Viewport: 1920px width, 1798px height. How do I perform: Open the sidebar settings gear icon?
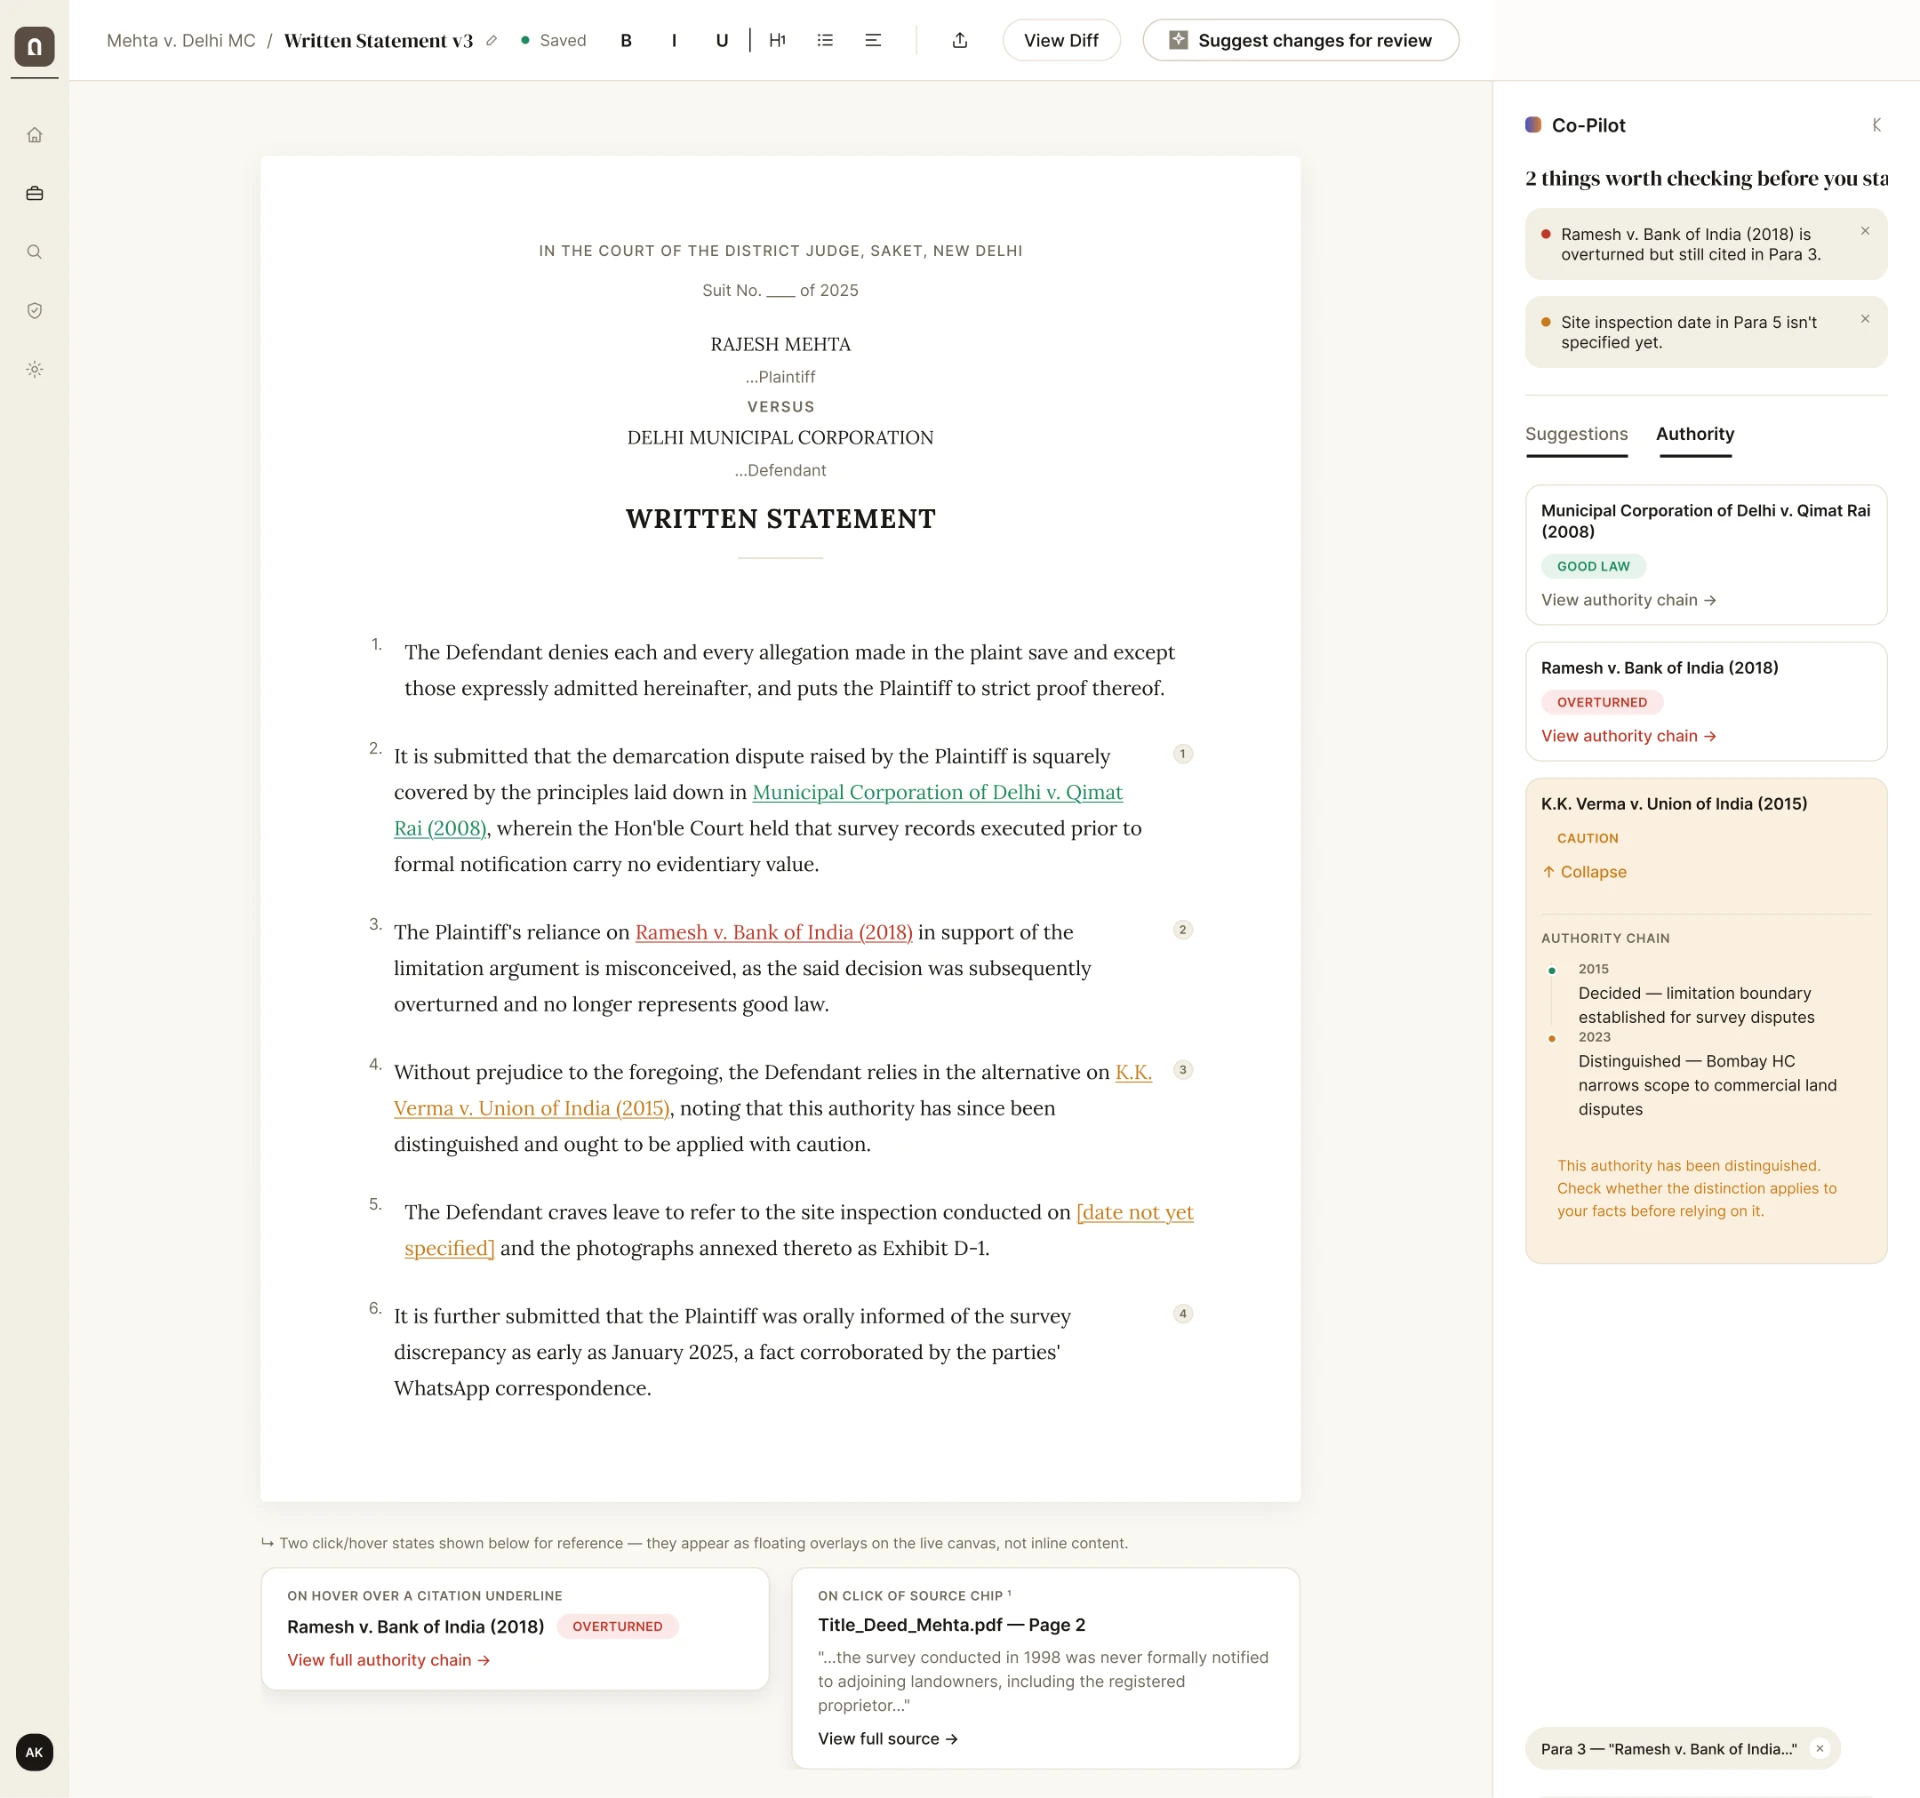coord(34,369)
